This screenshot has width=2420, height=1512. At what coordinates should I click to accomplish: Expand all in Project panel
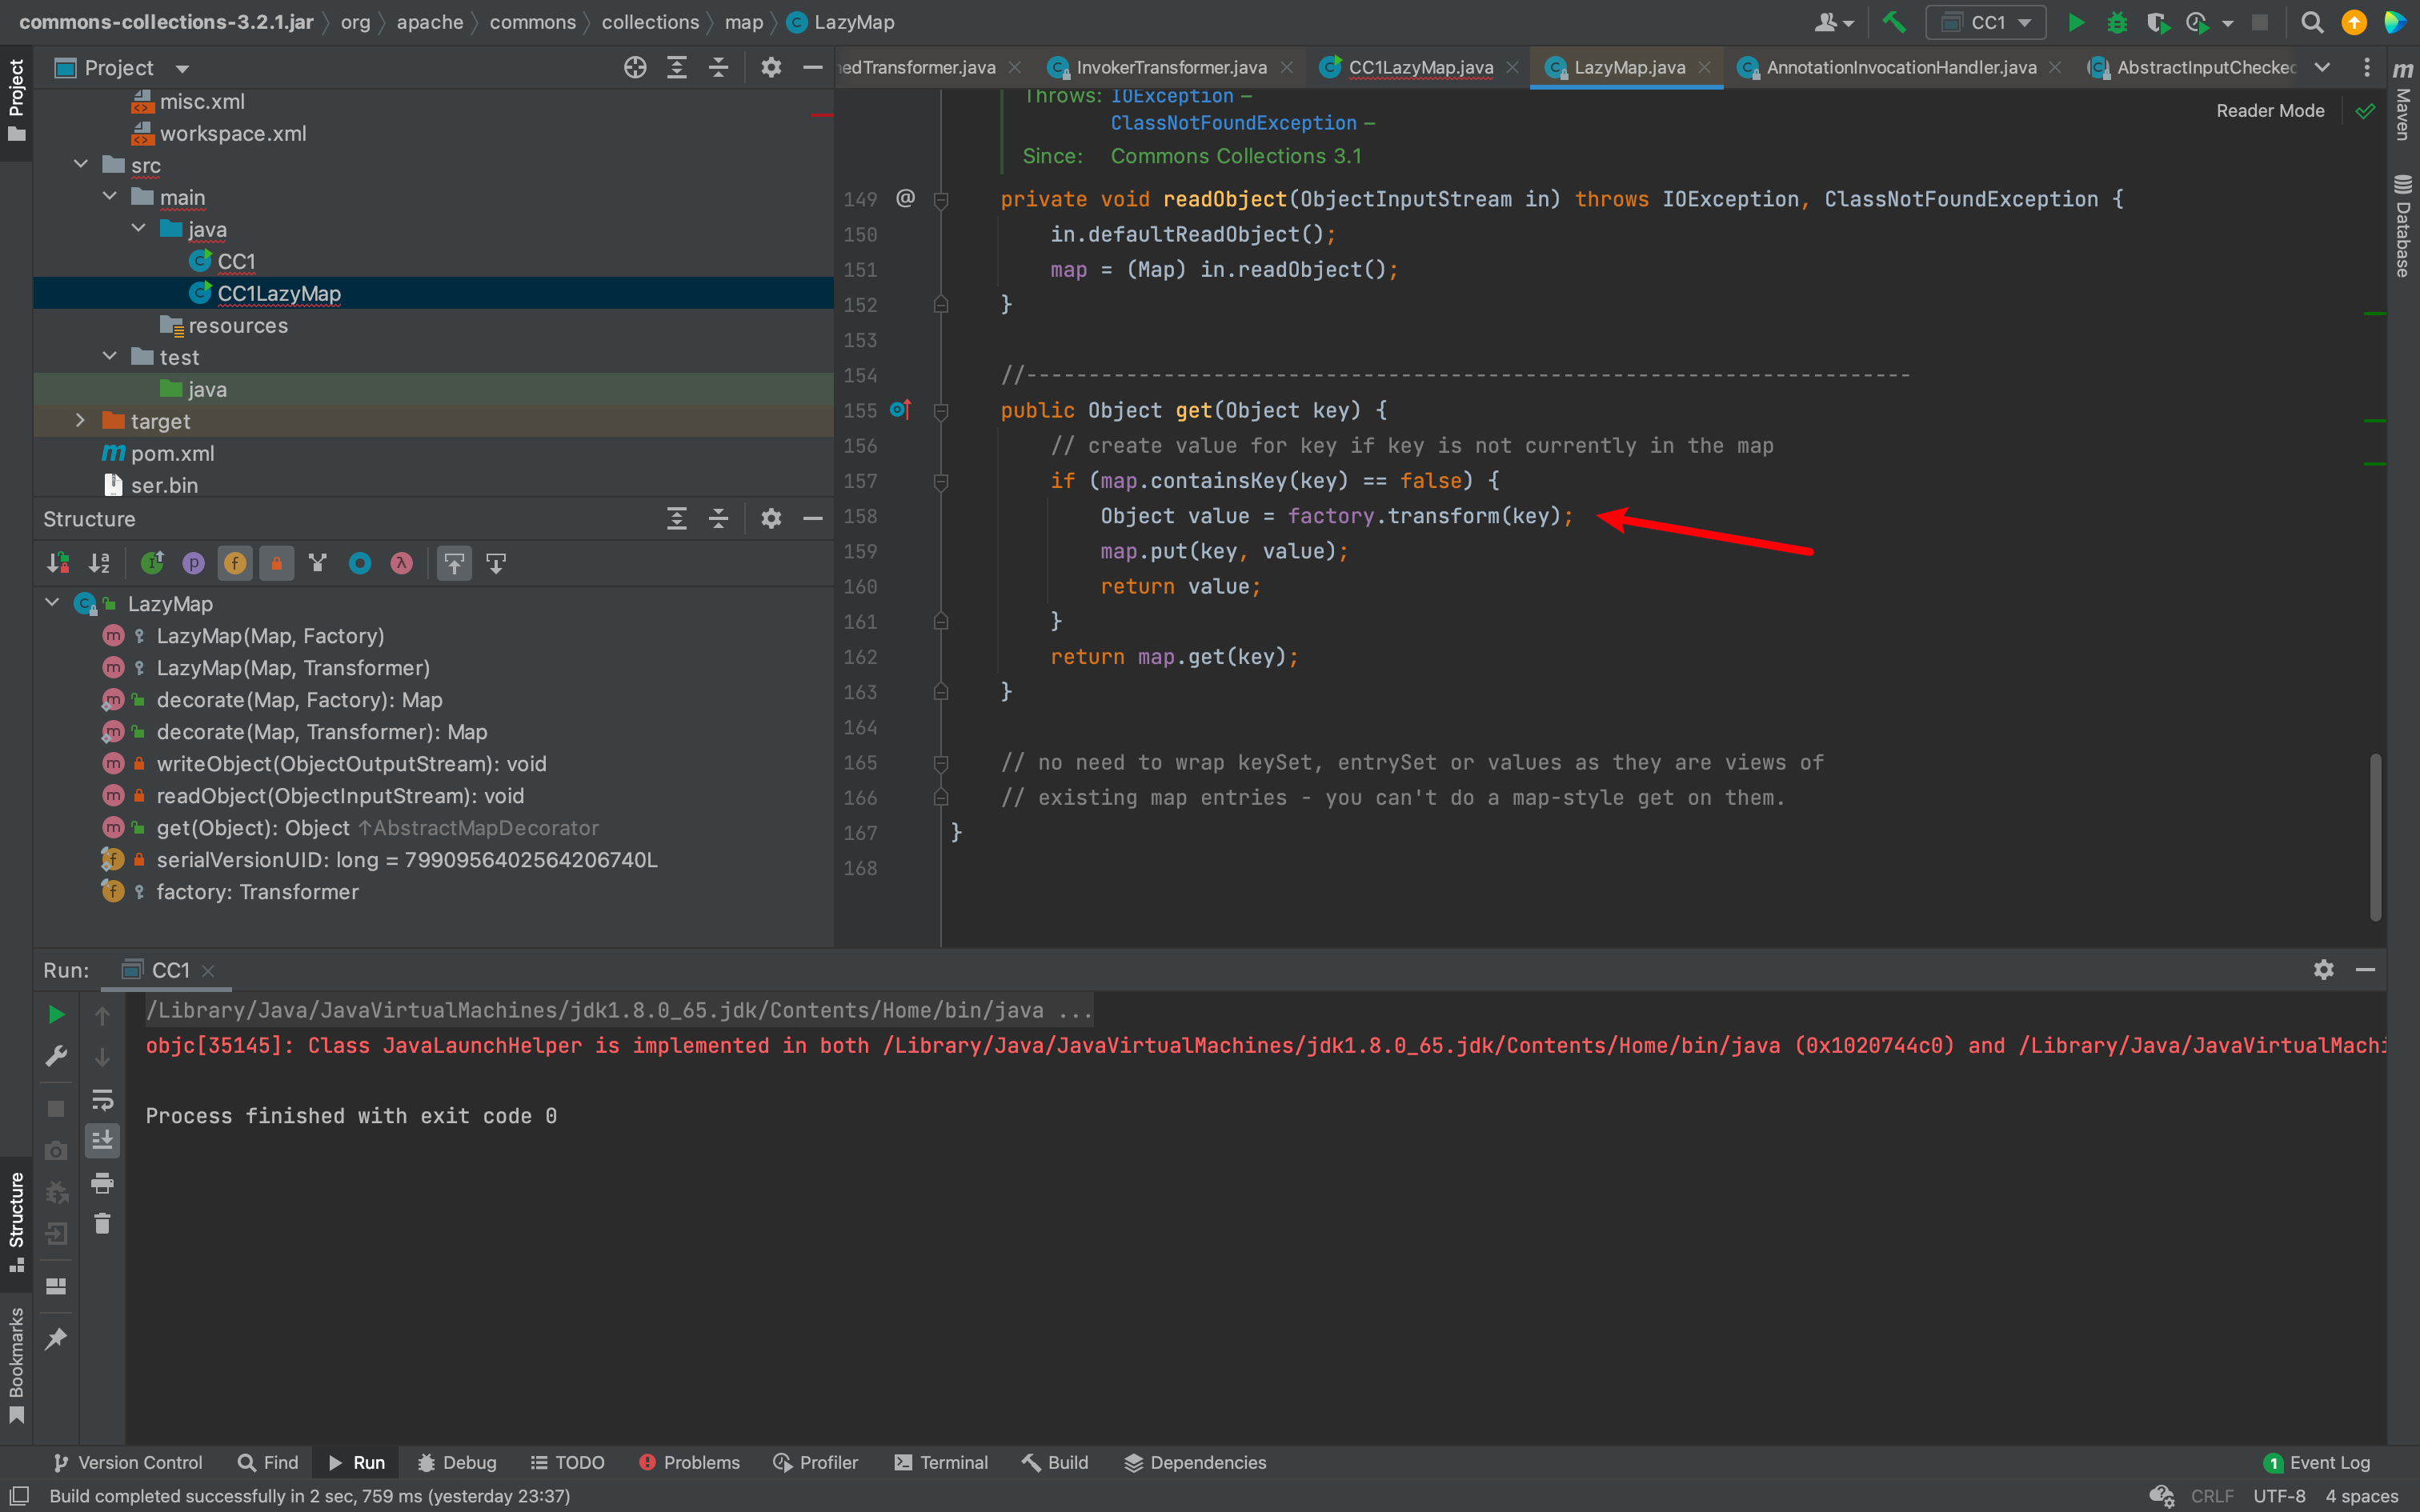click(x=677, y=67)
